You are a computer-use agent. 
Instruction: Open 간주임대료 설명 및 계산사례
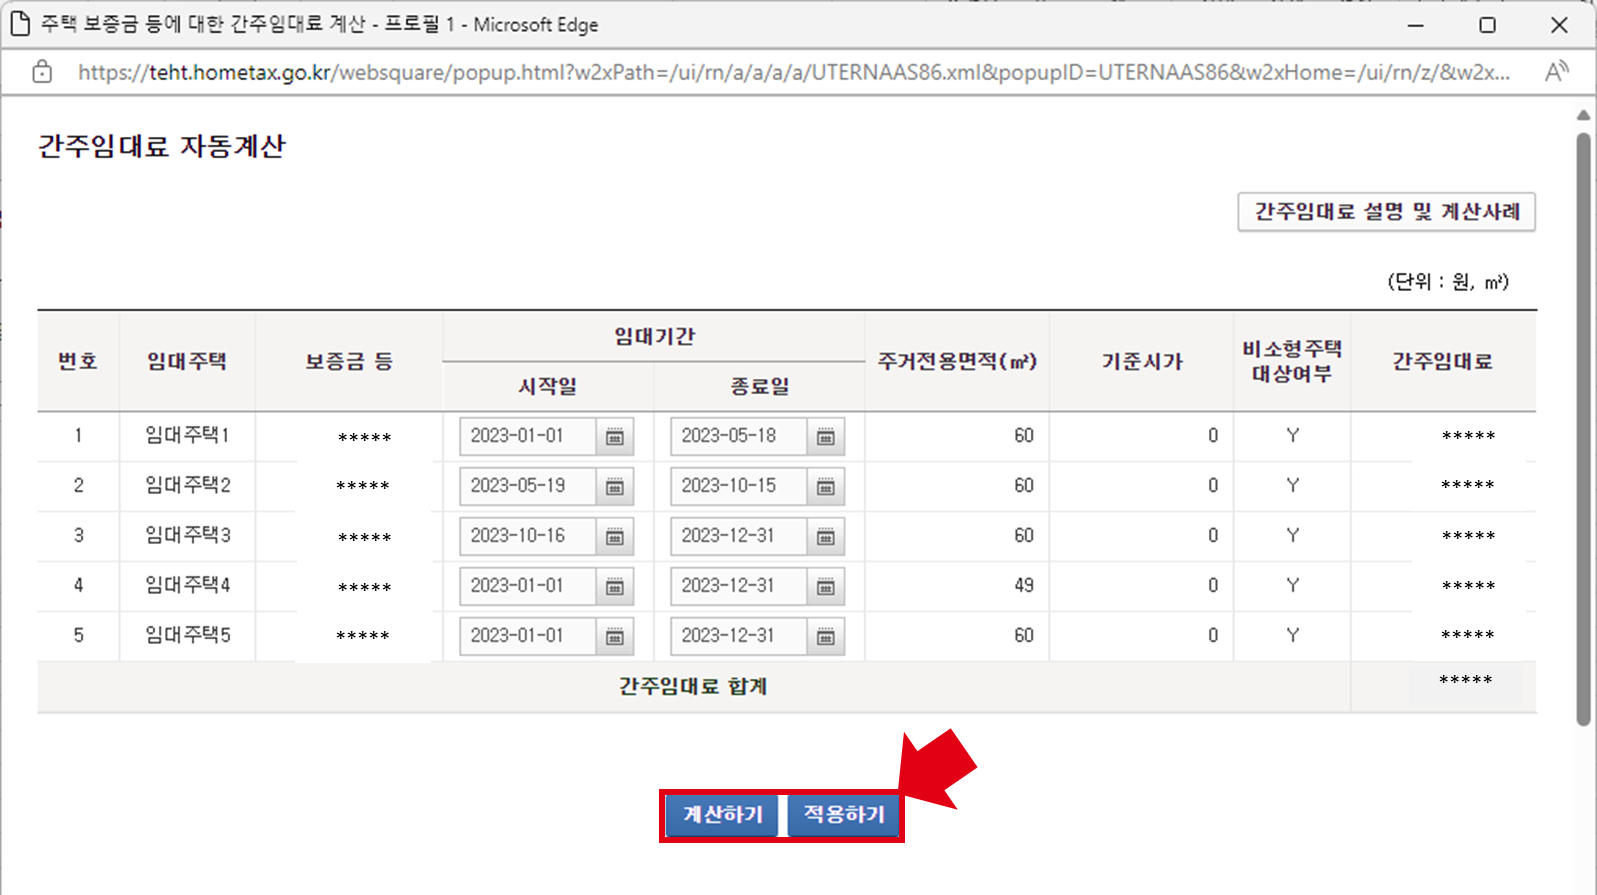1386,212
